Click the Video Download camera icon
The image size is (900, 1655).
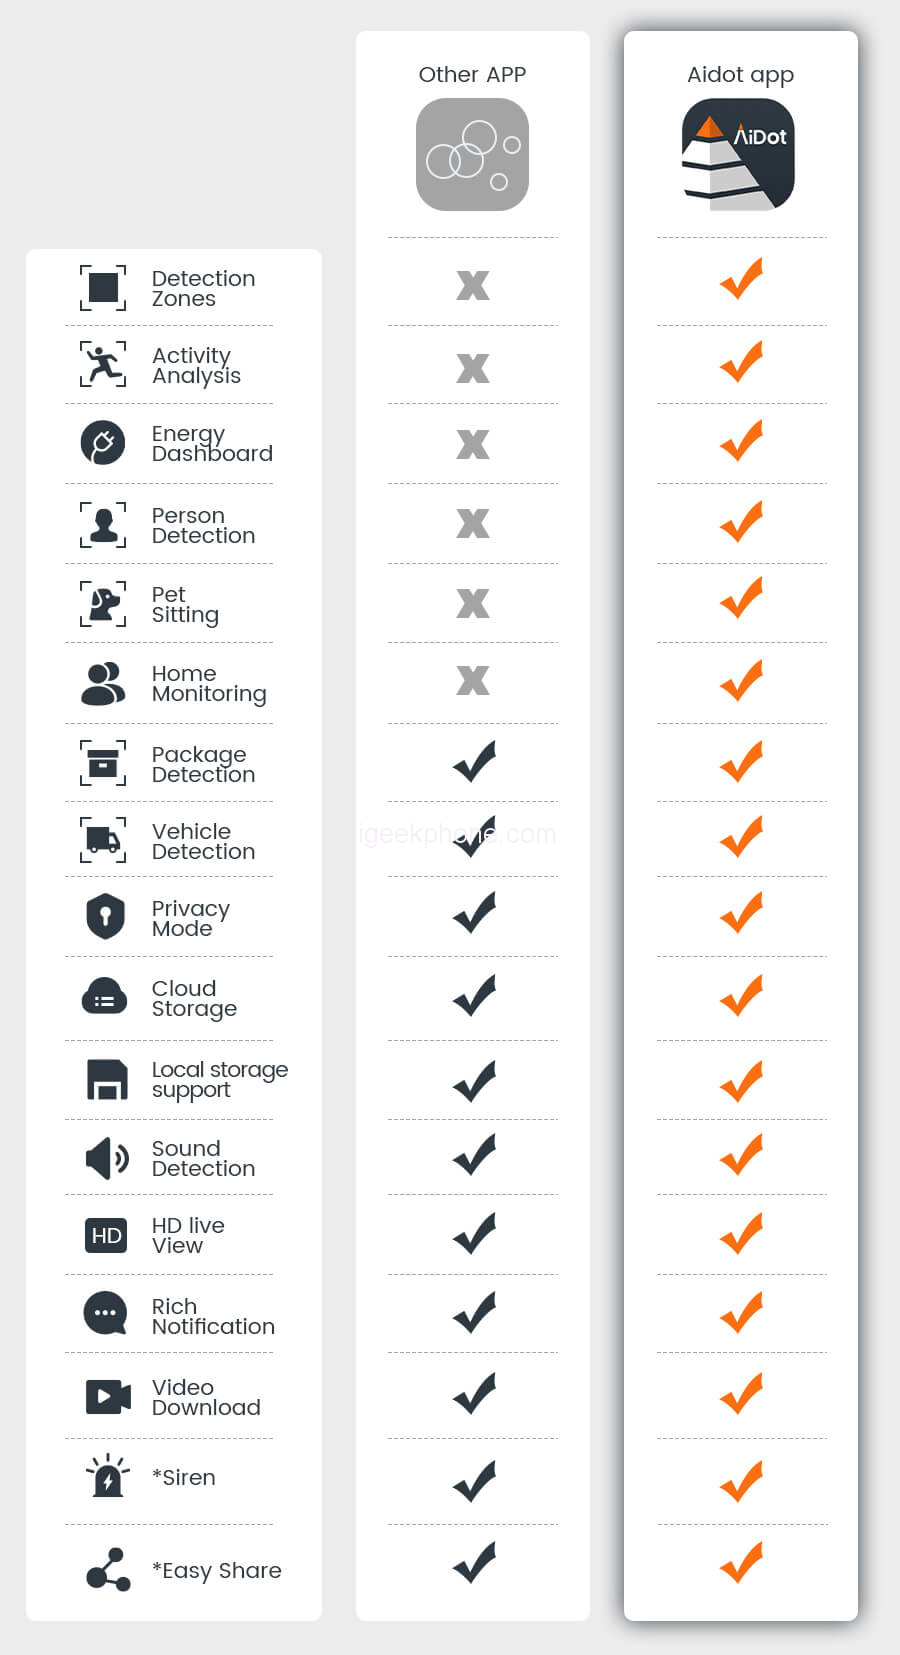tap(108, 1396)
